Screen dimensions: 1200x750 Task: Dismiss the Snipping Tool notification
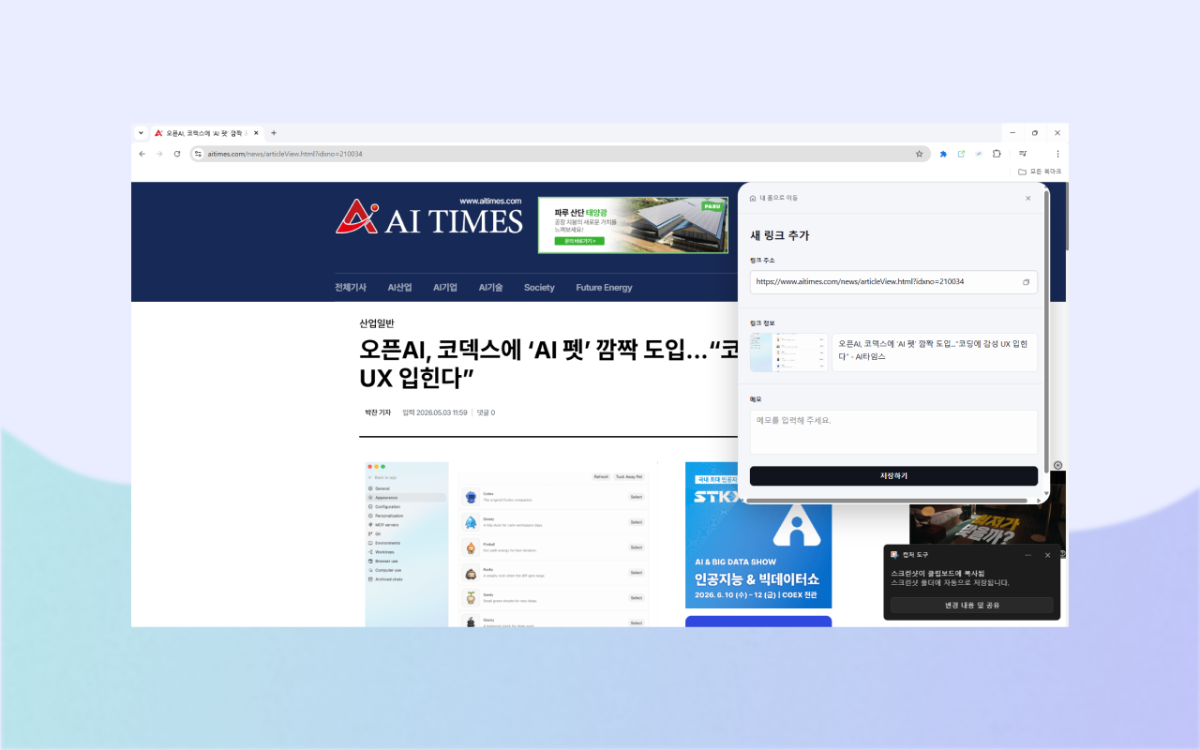tap(1048, 554)
